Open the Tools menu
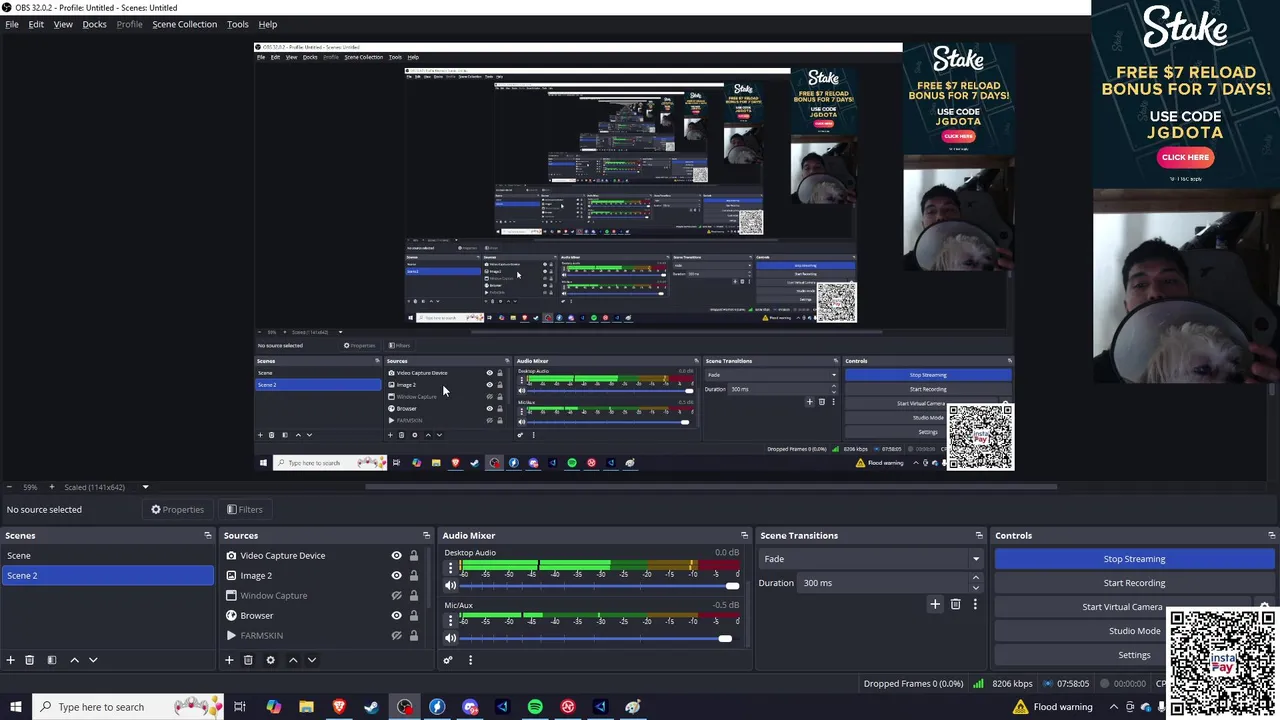 (x=238, y=24)
